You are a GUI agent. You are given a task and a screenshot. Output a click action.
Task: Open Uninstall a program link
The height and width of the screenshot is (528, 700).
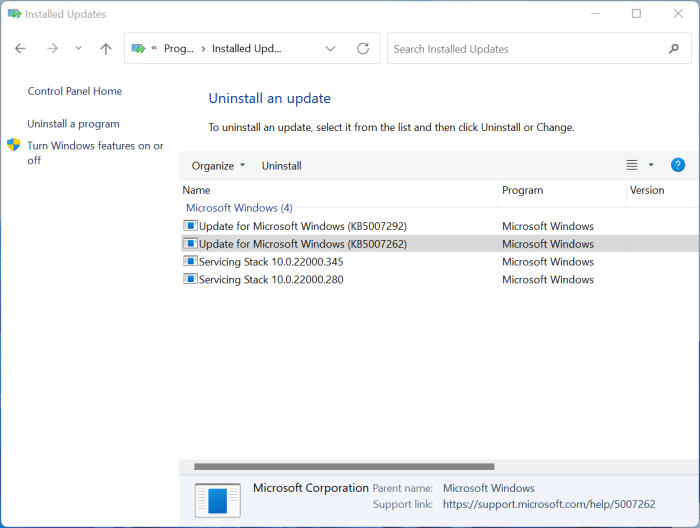pos(73,124)
